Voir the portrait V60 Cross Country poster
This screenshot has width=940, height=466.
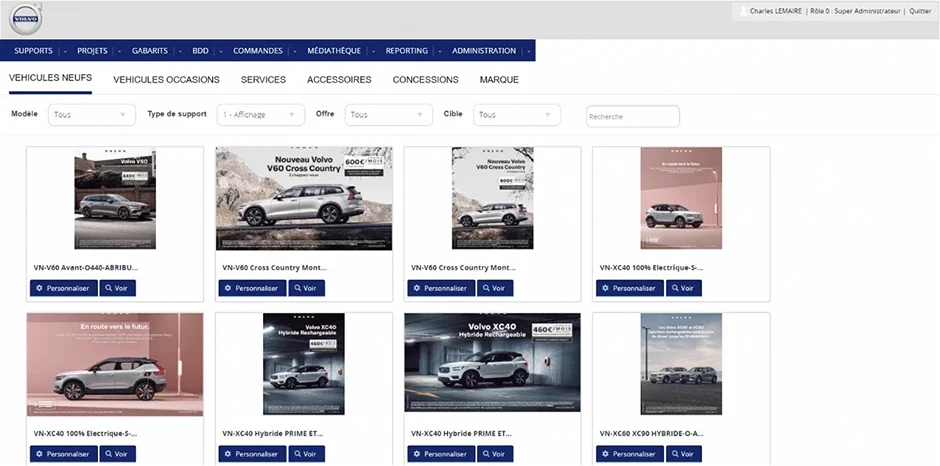[495, 288]
